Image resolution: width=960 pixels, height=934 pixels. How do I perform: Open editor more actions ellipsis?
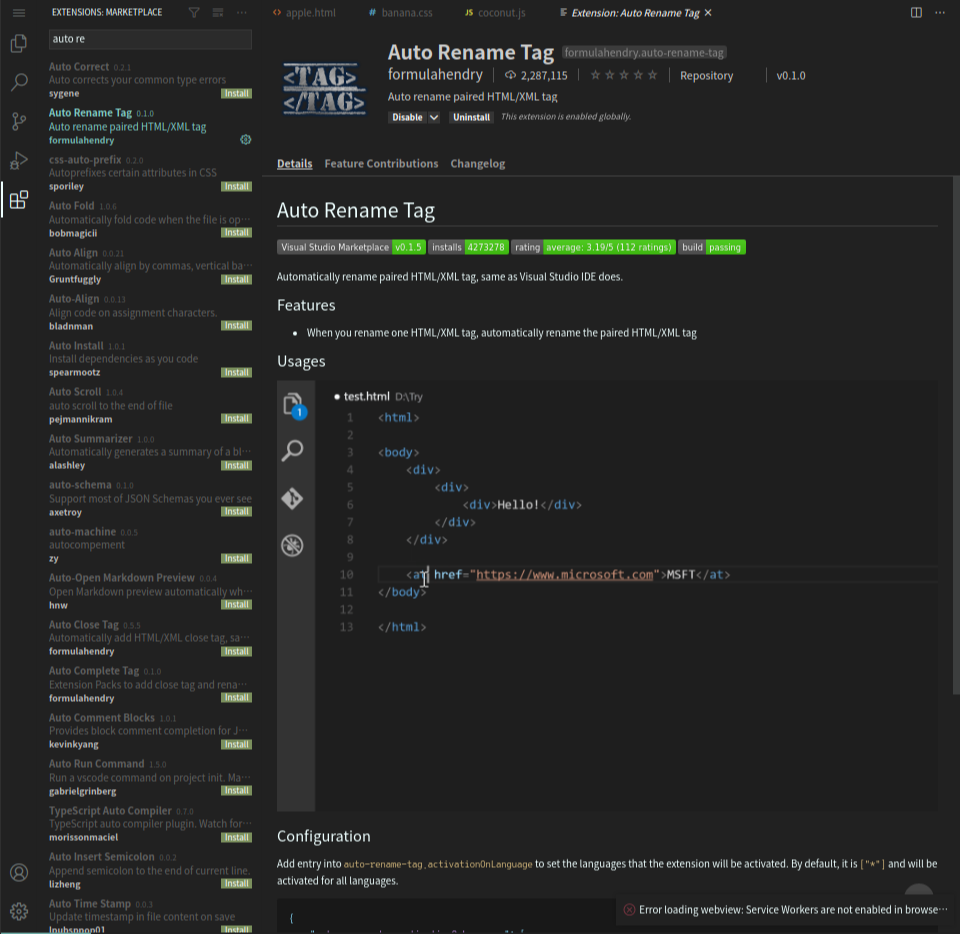940,13
